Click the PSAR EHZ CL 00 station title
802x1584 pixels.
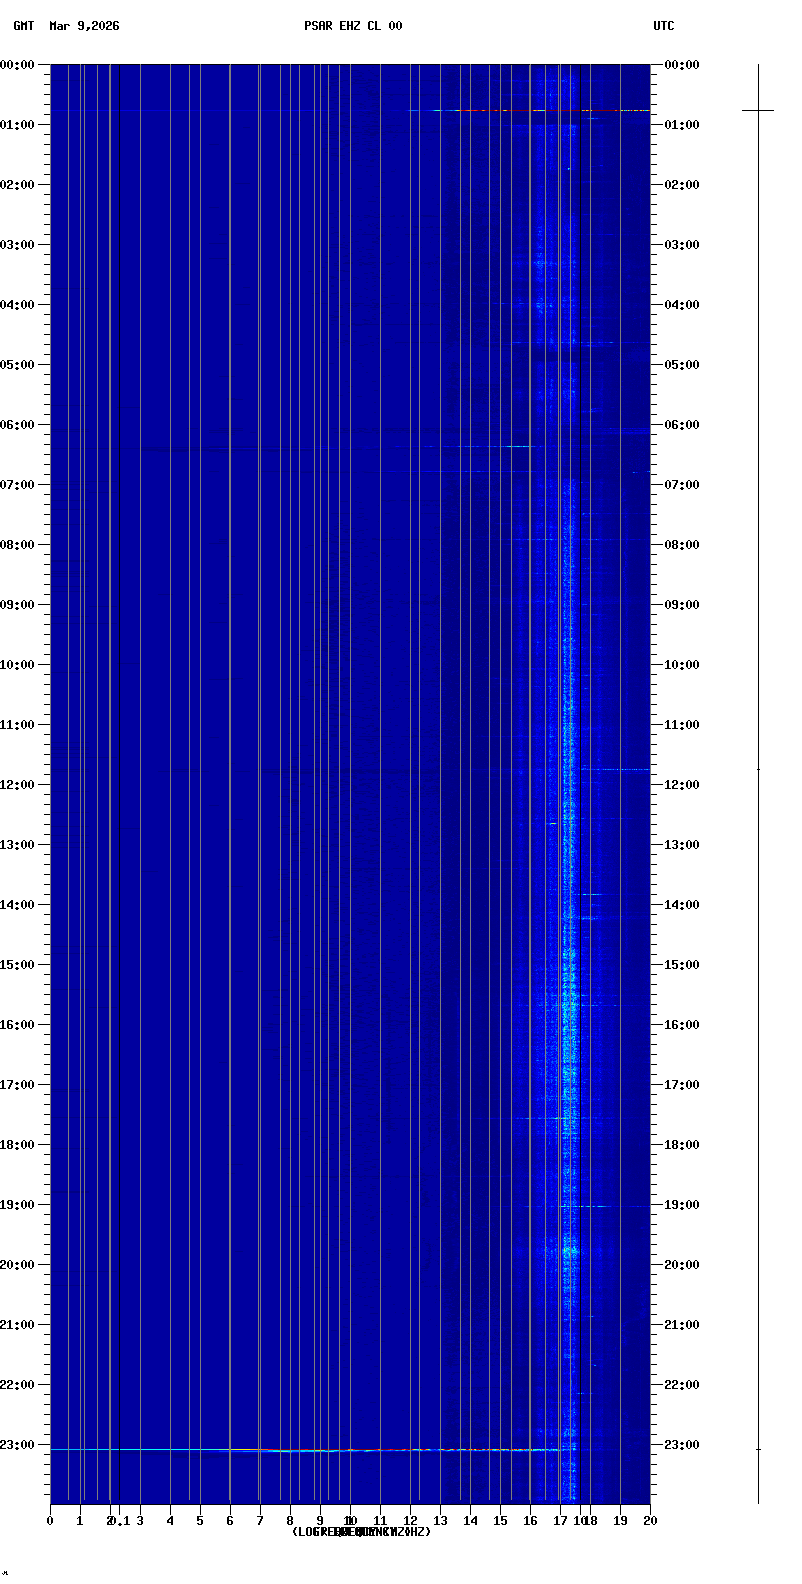pos(353,26)
